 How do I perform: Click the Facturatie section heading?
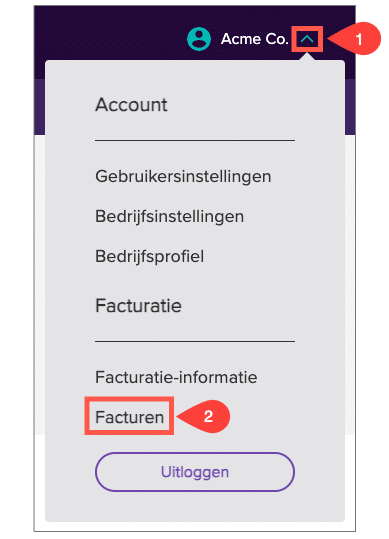click(138, 306)
